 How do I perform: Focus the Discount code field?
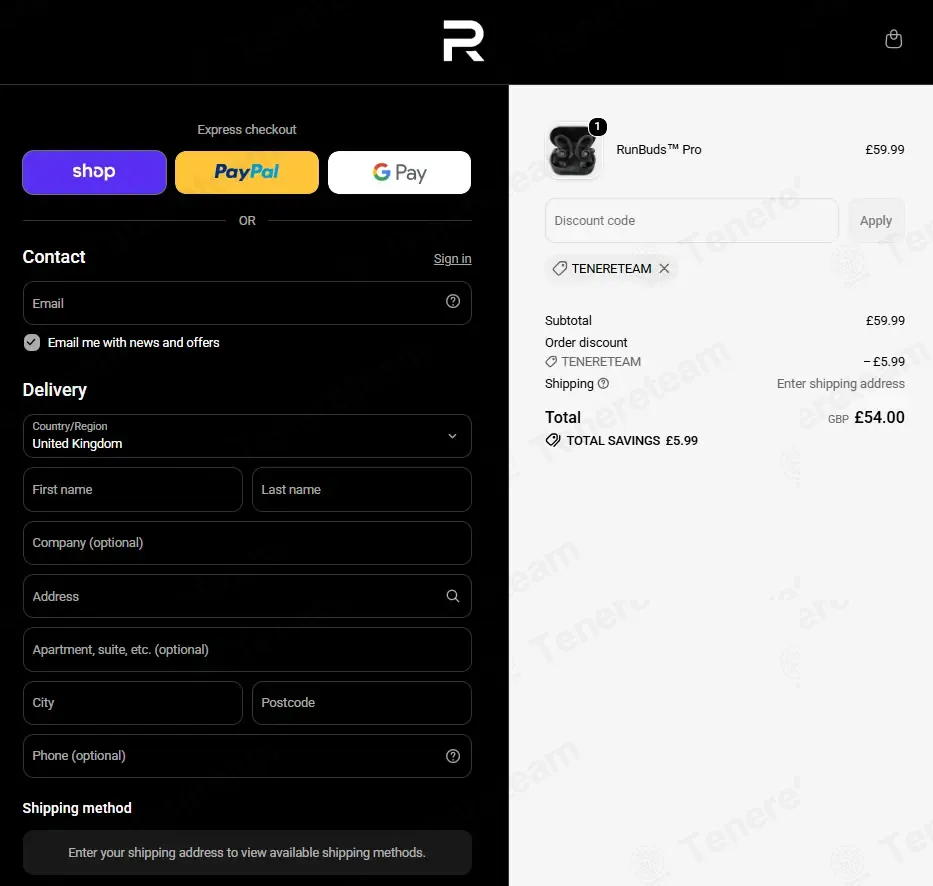coord(691,221)
